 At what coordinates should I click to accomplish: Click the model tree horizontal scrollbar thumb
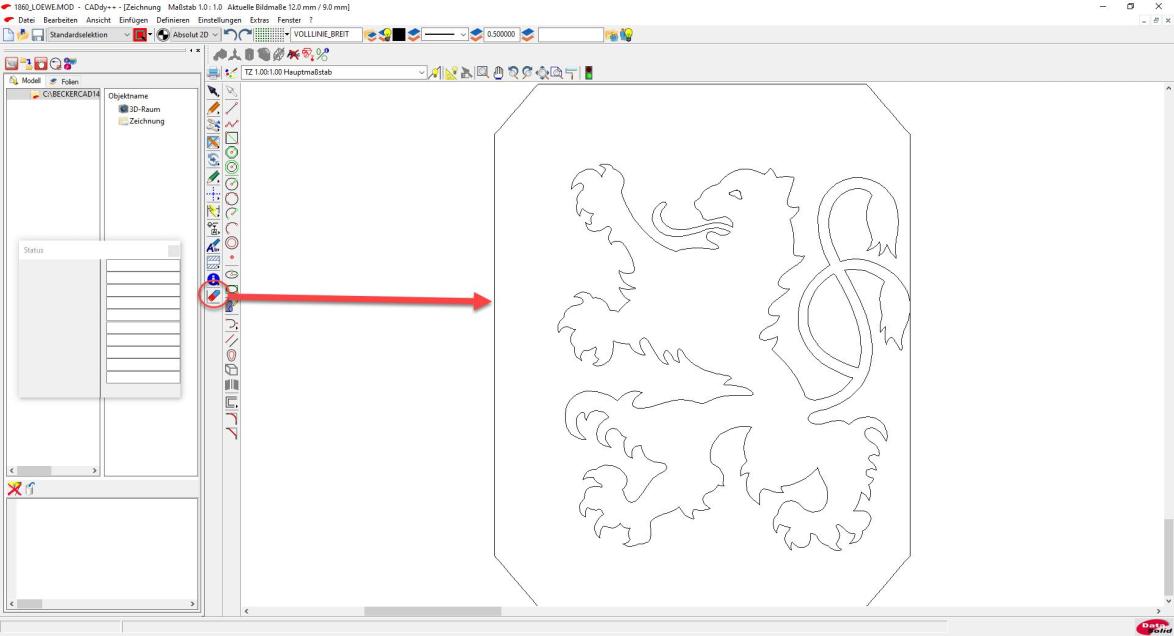[x=34, y=470]
